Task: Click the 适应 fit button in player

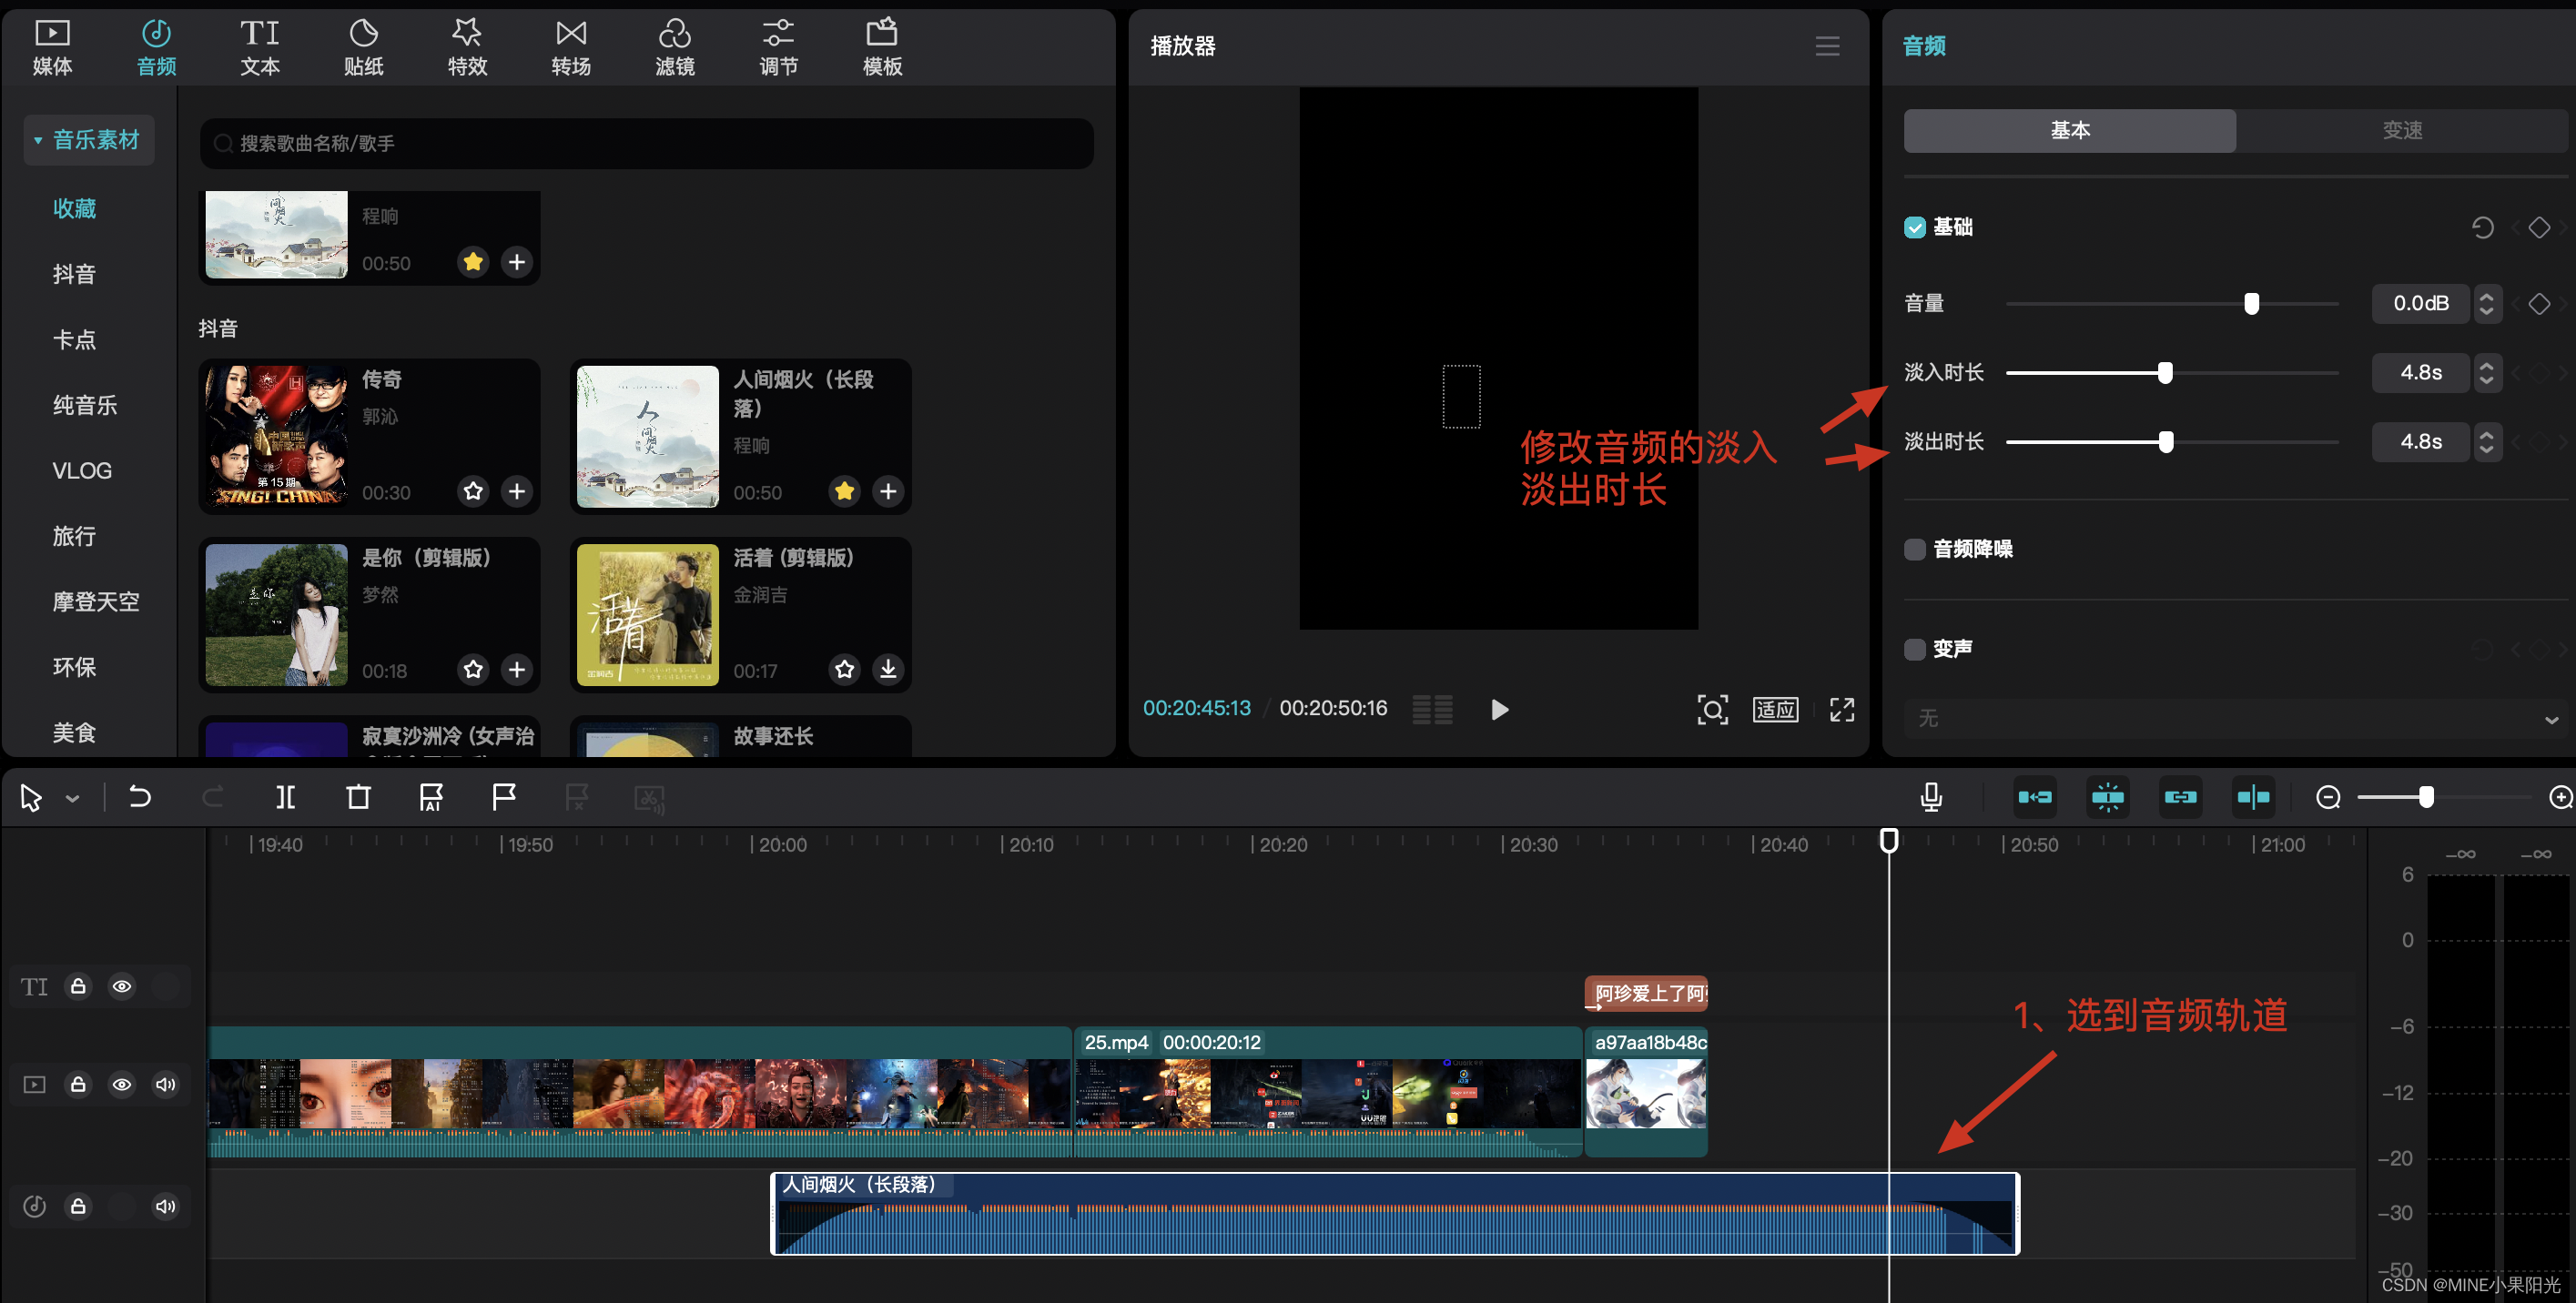Action: tap(1775, 709)
